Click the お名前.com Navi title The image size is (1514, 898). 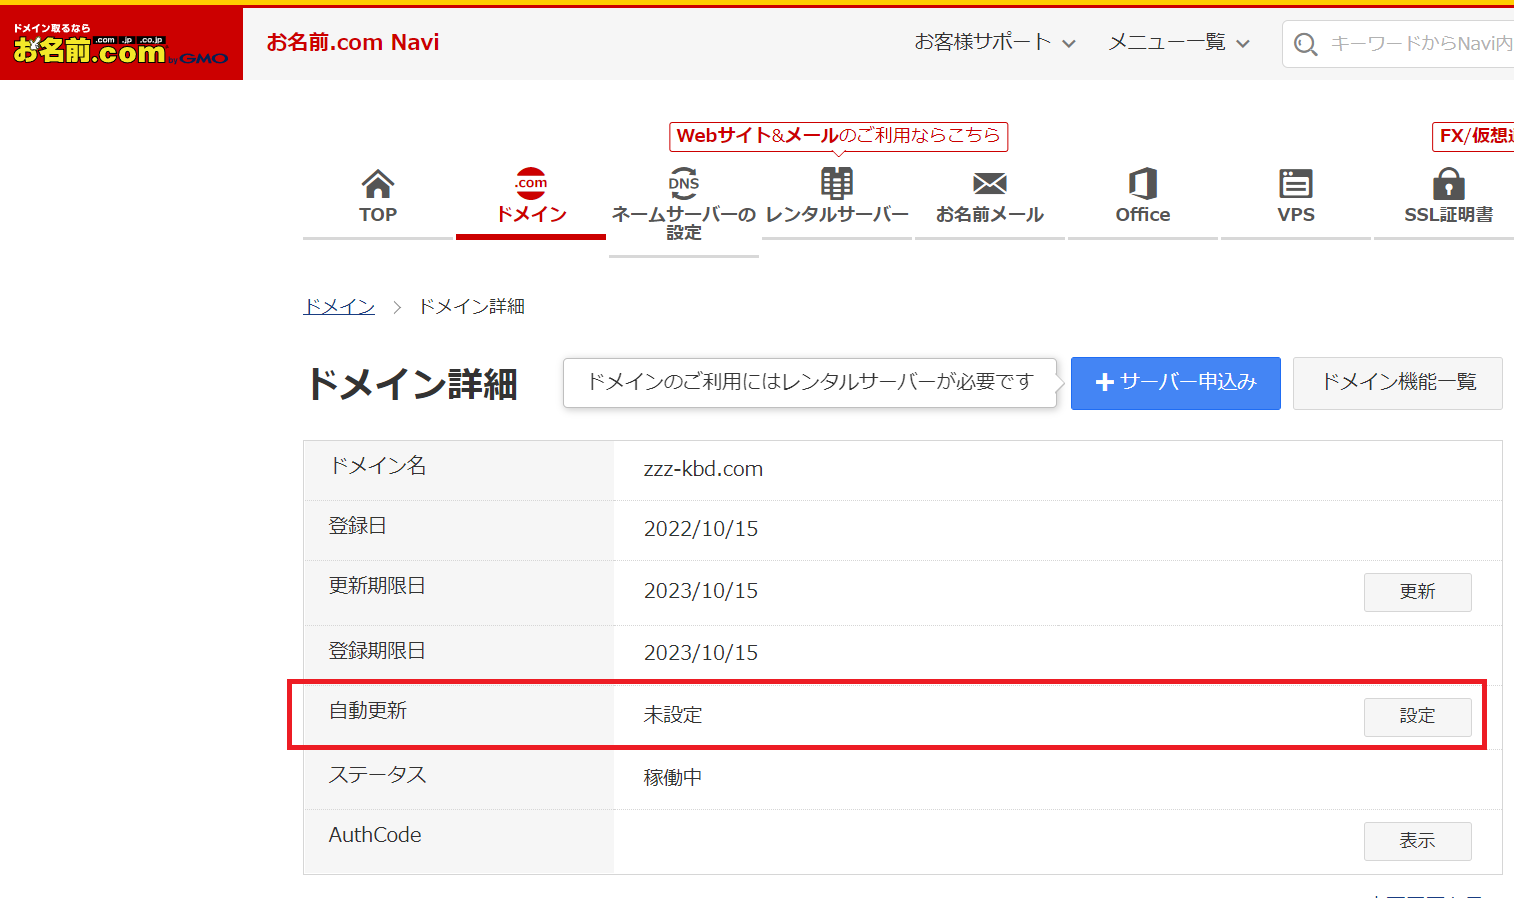[x=353, y=42]
